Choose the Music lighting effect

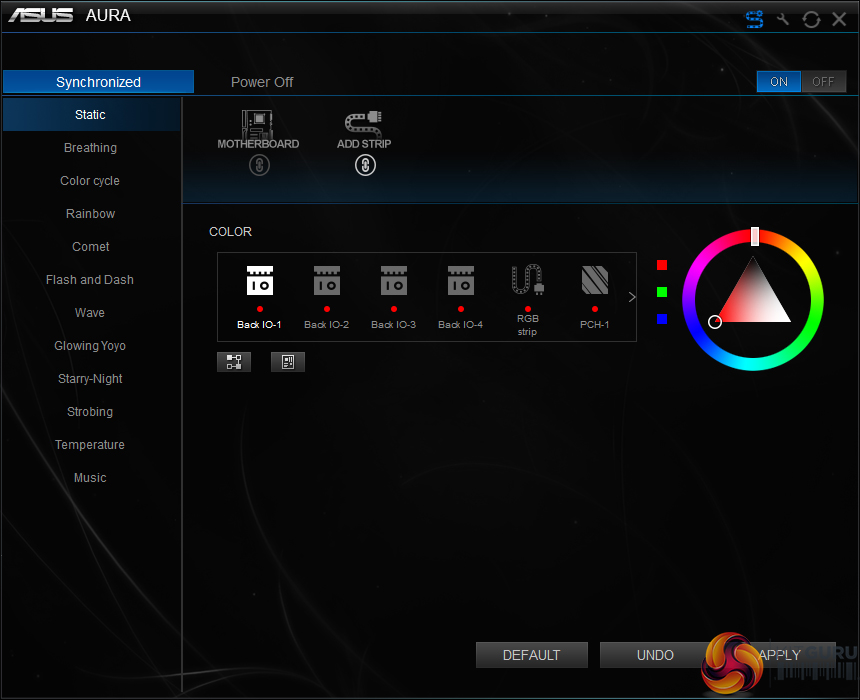pyautogui.click(x=91, y=477)
